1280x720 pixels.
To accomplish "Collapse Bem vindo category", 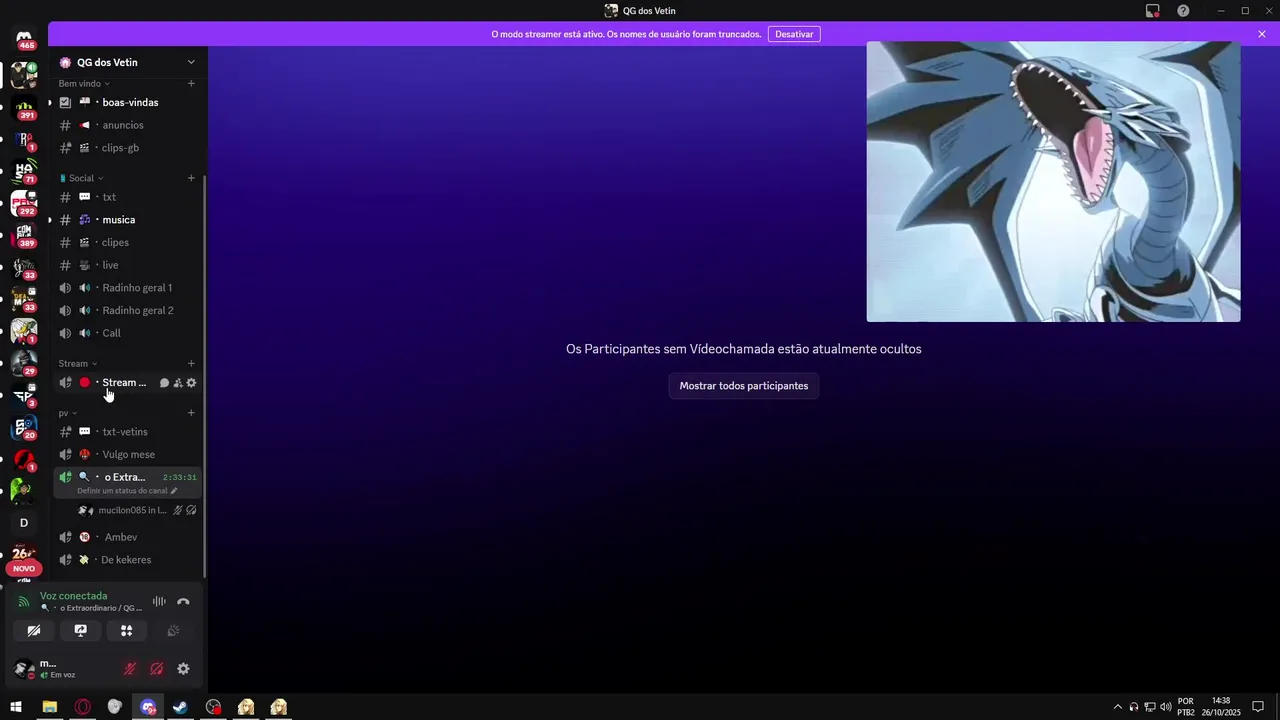I will click(84, 84).
